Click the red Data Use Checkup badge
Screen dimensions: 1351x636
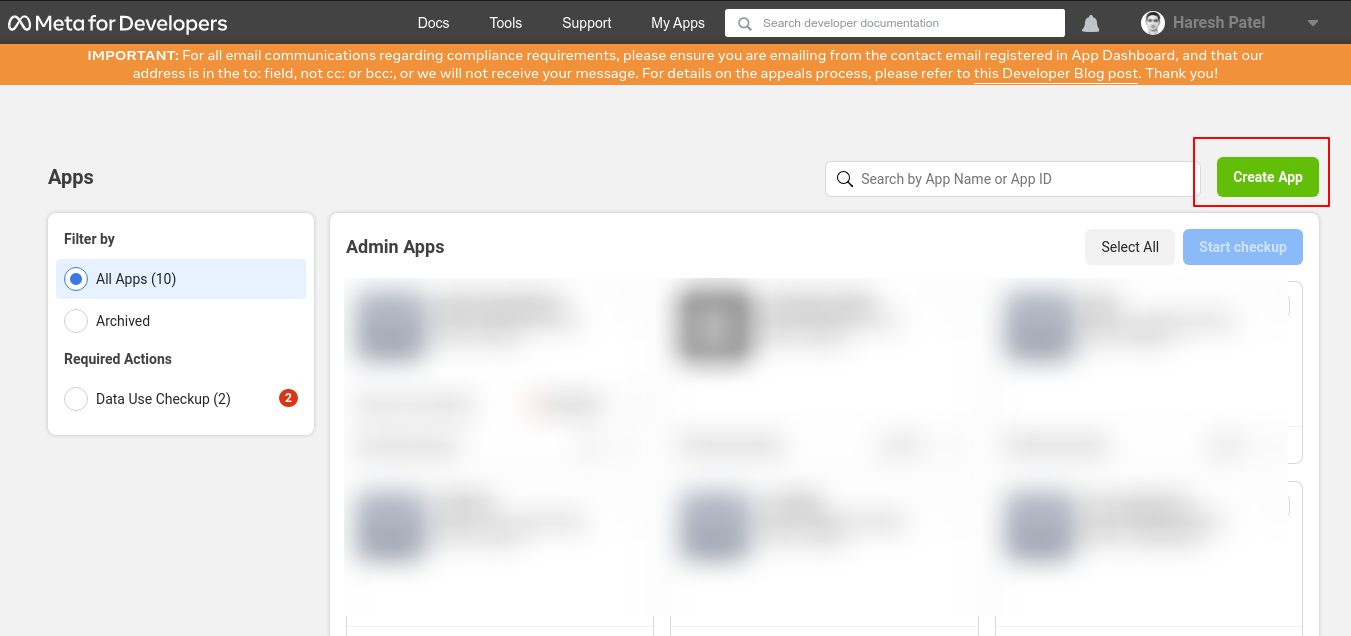(288, 398)
